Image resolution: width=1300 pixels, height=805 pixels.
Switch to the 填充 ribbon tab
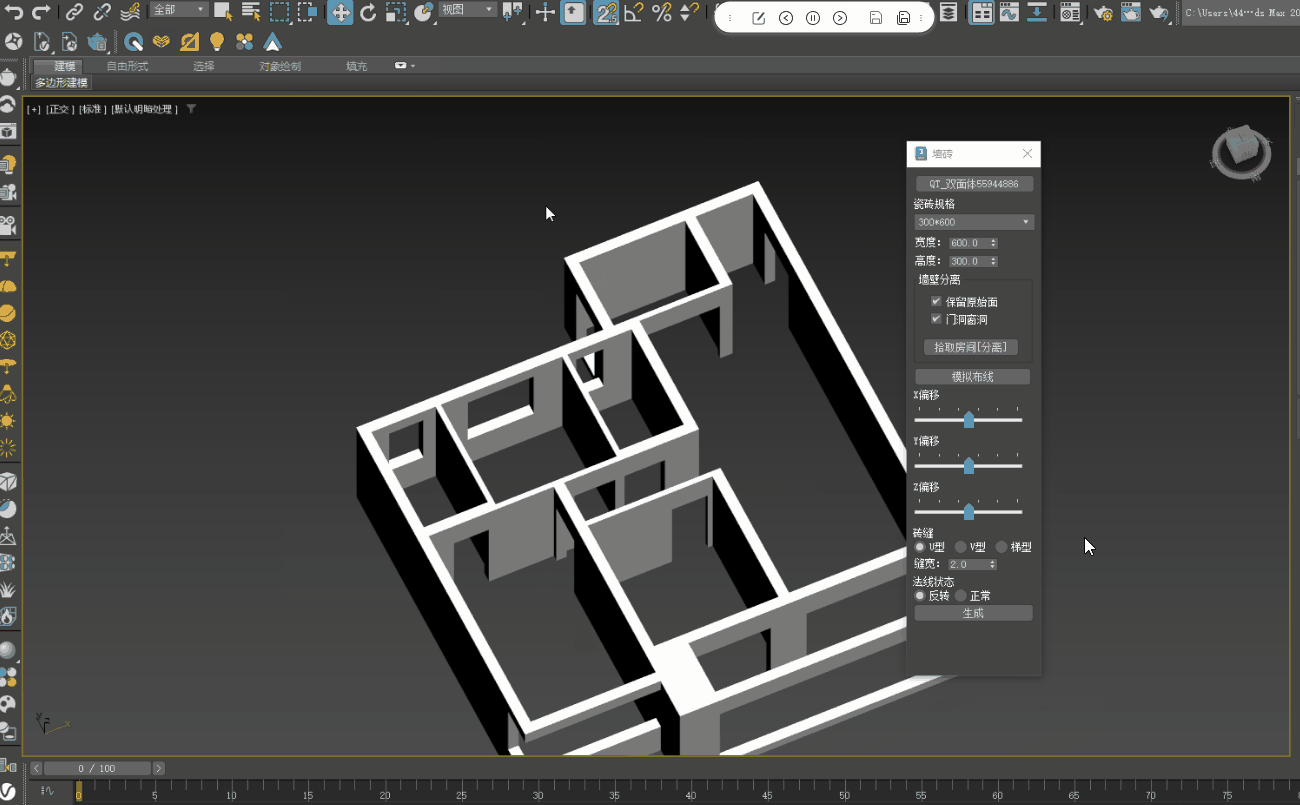356,66
